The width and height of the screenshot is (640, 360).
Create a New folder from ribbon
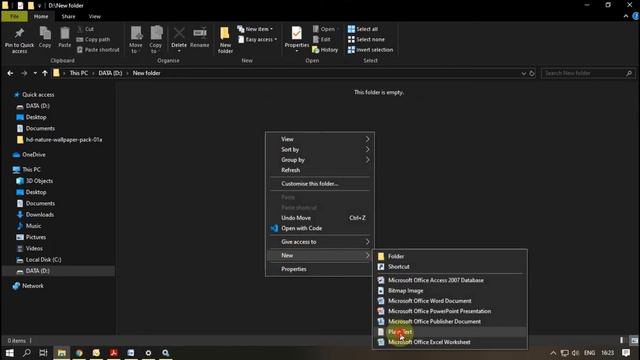point(225,40)
